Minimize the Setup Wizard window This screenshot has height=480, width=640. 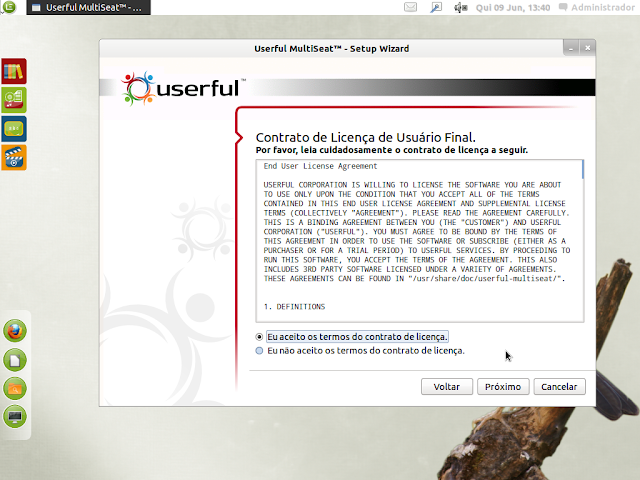[571, 48]
